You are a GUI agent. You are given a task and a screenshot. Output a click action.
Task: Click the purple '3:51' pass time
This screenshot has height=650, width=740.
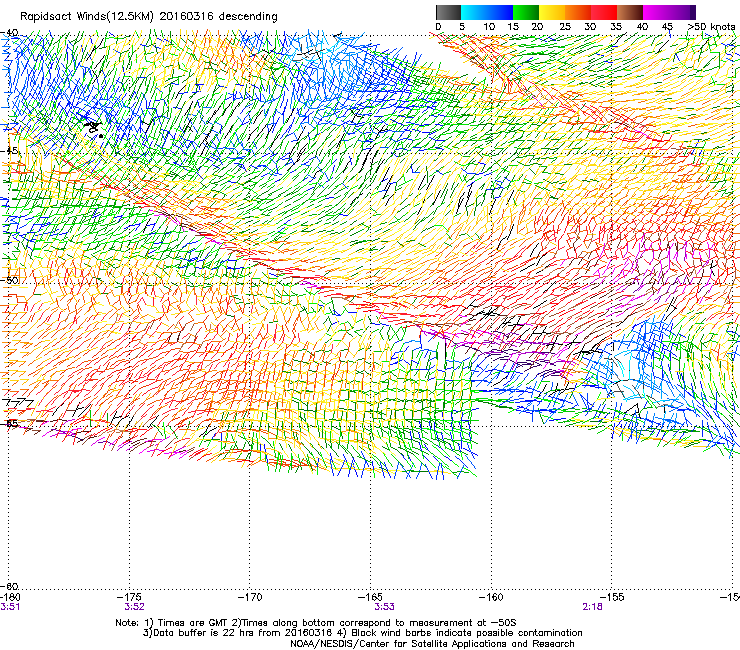(x=10, y=607)
